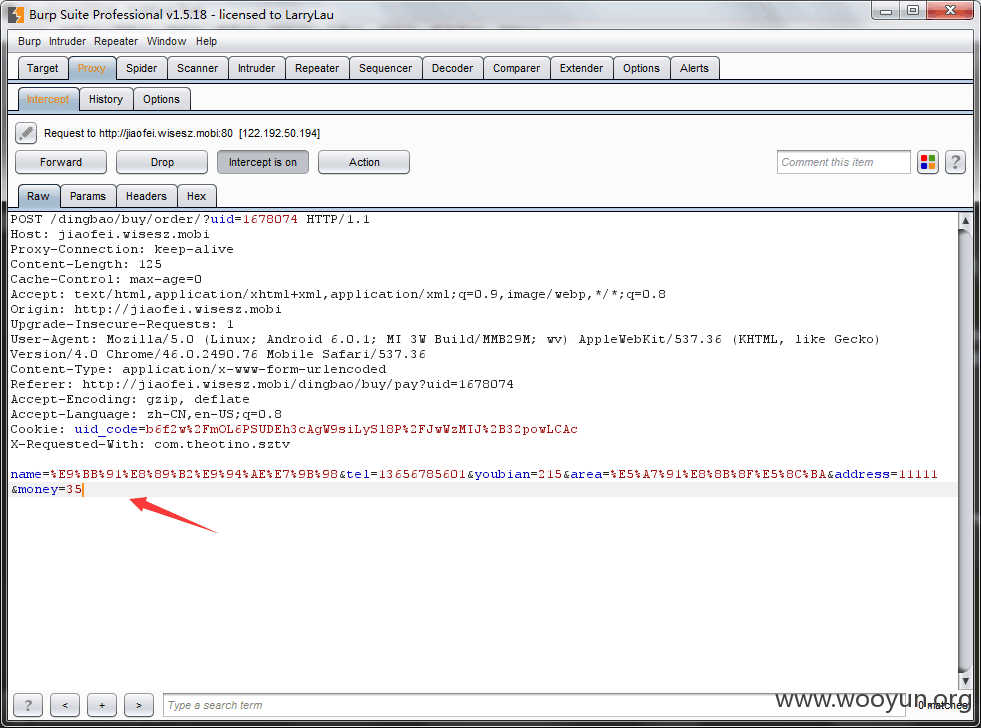Go to previous search match button

[65, 705]
